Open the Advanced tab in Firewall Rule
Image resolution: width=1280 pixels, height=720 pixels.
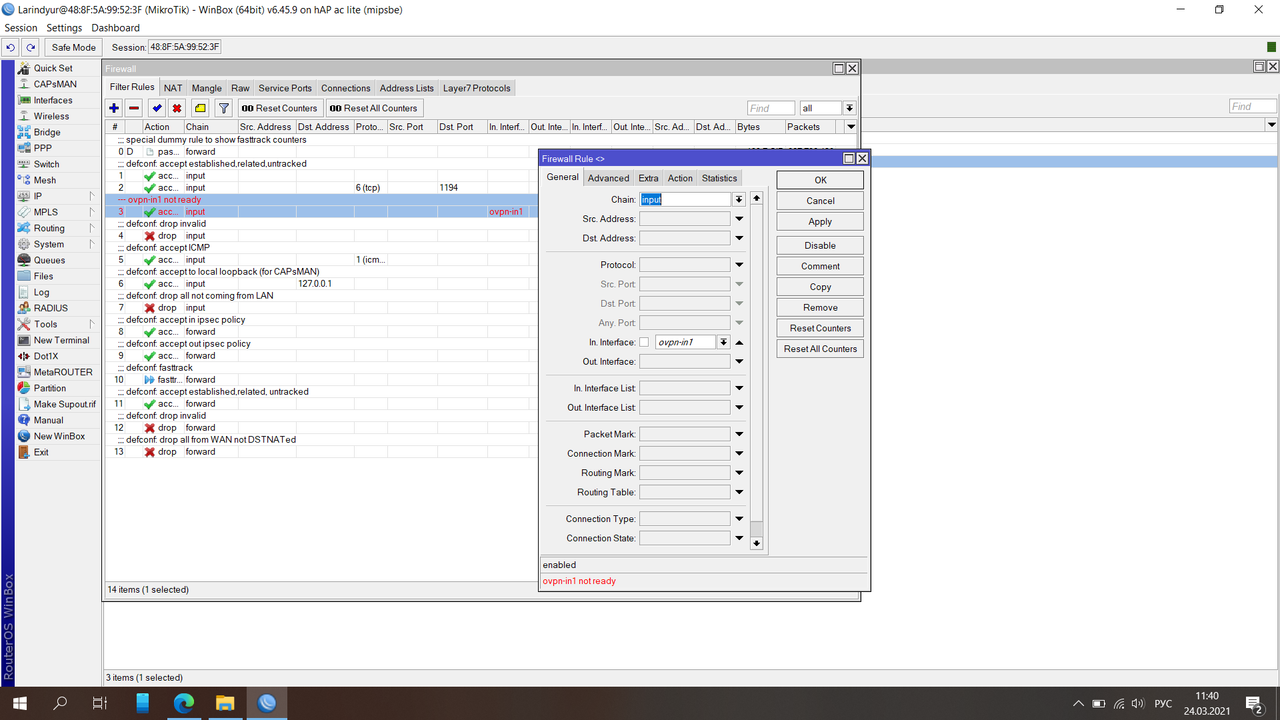[608, 178]
